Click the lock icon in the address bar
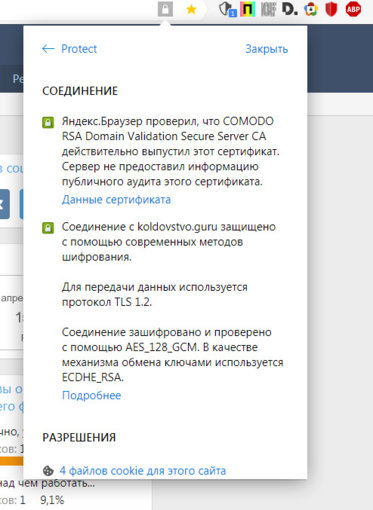This screenshot has width=373, height=510. [x=165, y=9]
